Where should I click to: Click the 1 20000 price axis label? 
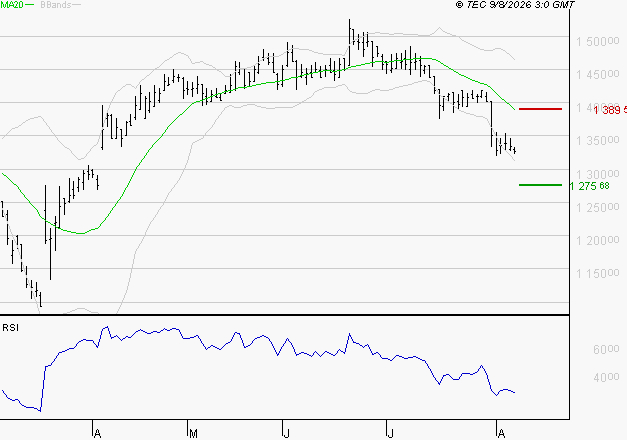tap(597, 240)
